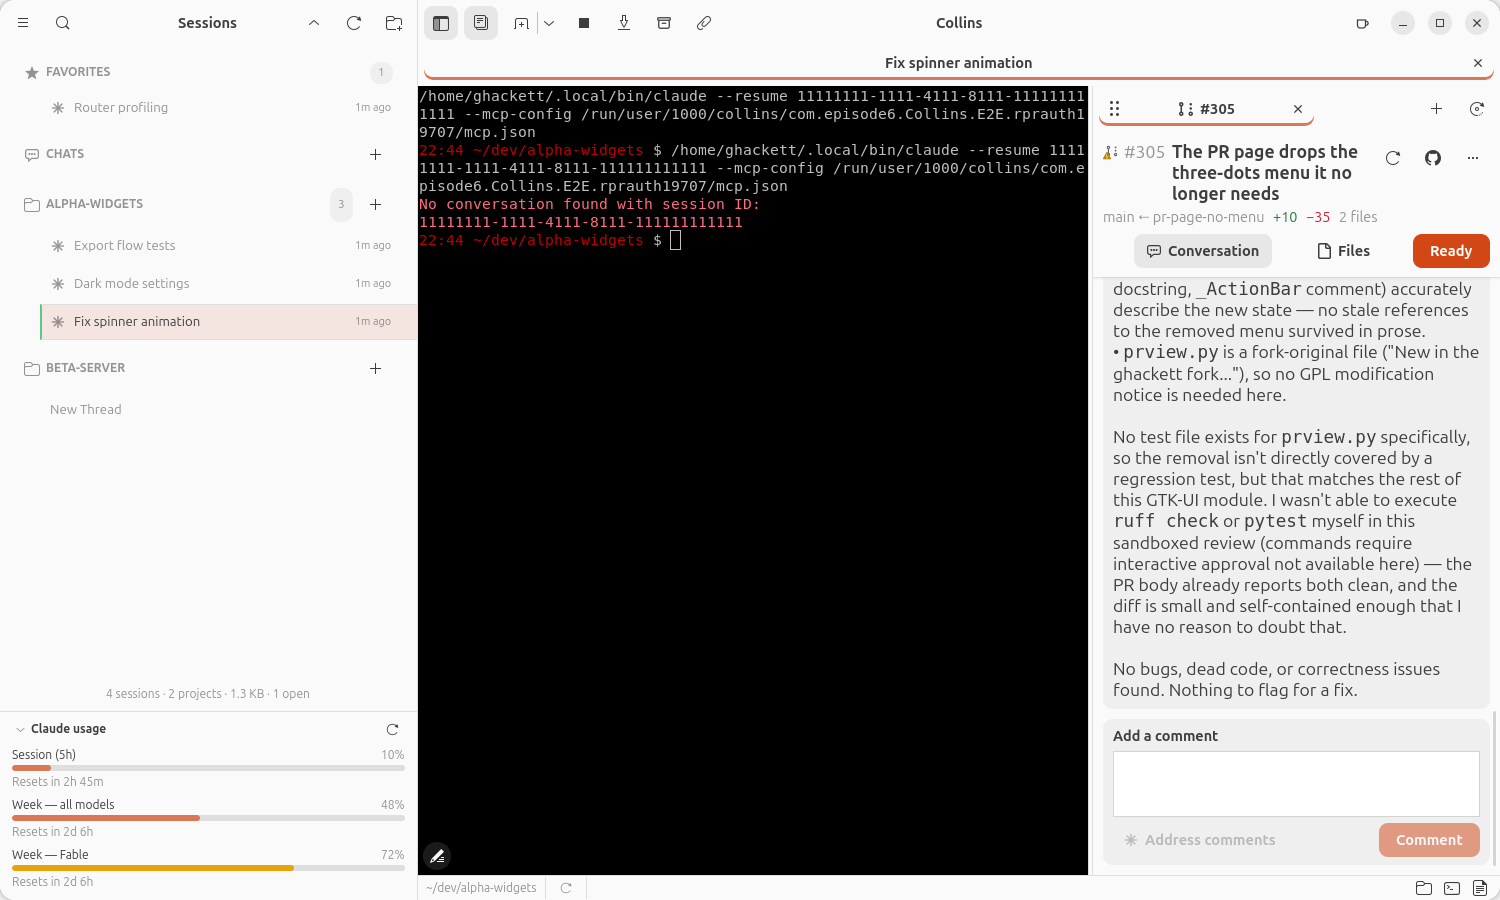
Task: Switch to the Files tab
Action: pyautogui.click(x=1344, y=251)
